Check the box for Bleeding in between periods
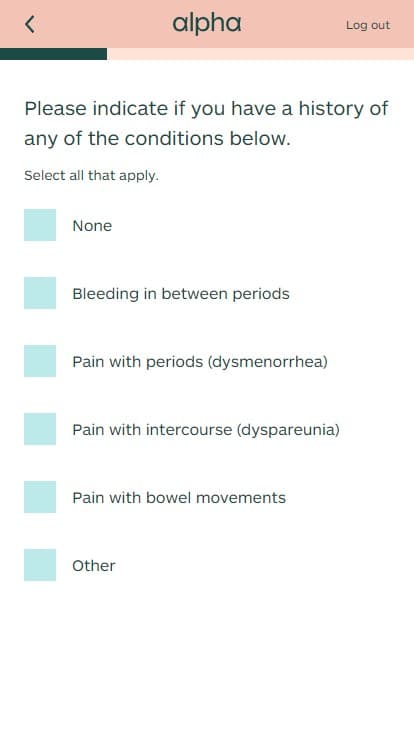This screenshot has width=414, height=736. coord(40,293)
